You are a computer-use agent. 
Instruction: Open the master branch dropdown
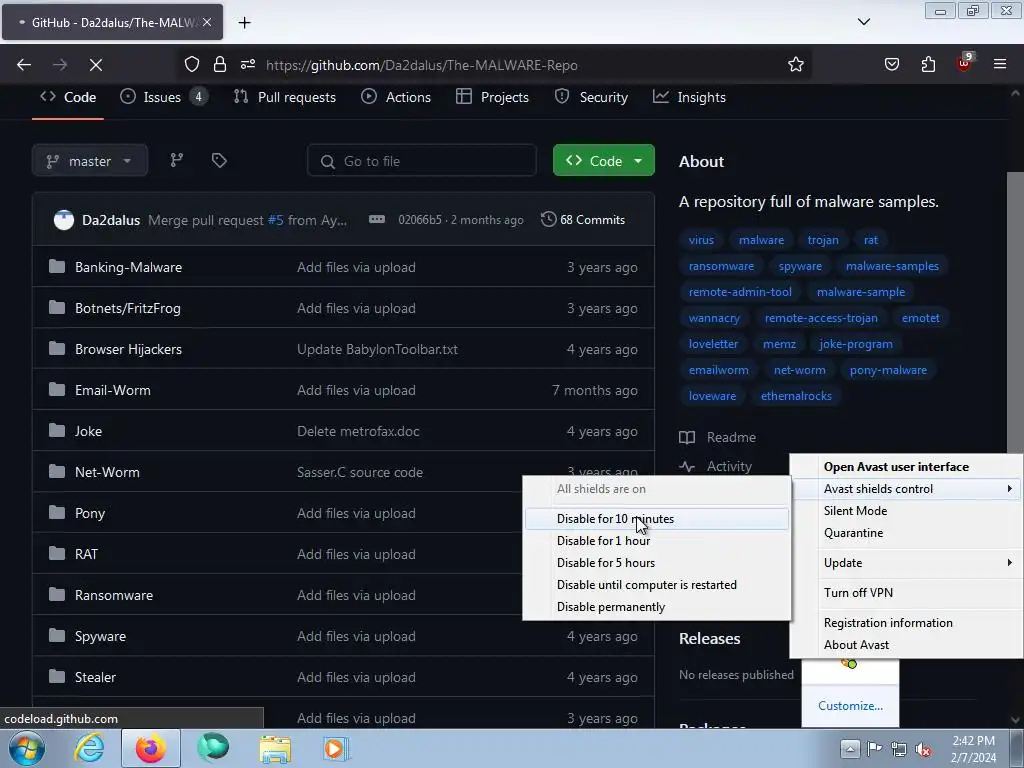[x=89, y=161]
